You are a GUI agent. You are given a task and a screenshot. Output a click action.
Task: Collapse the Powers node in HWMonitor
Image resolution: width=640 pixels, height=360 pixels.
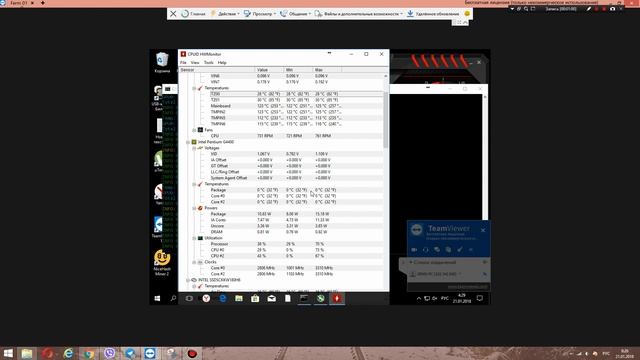click(194, 208)
